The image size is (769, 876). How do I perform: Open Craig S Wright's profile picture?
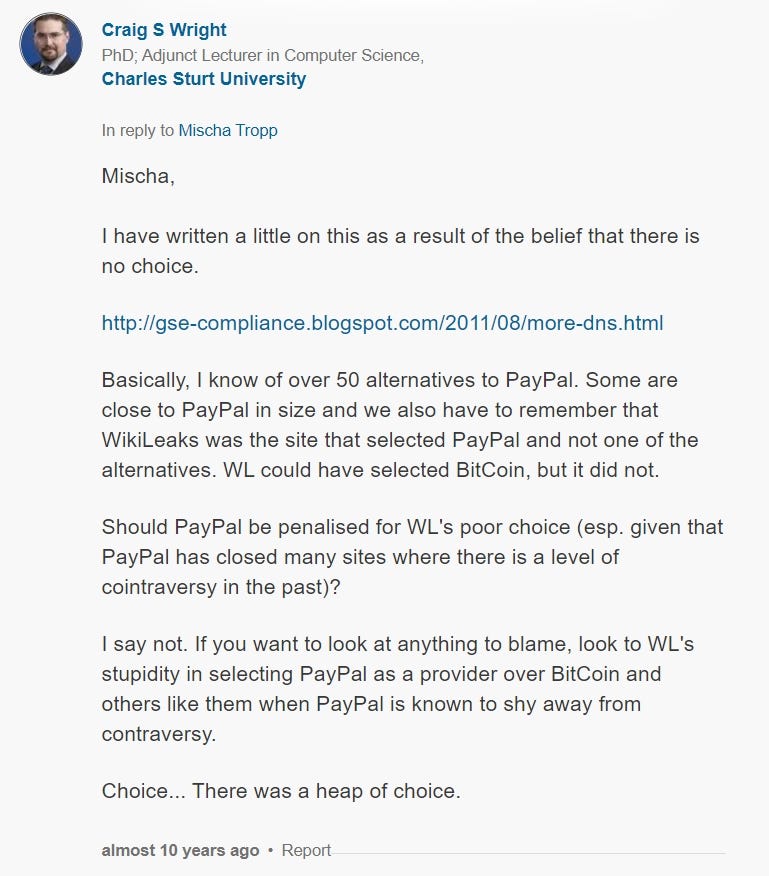(x=51, y=44)
